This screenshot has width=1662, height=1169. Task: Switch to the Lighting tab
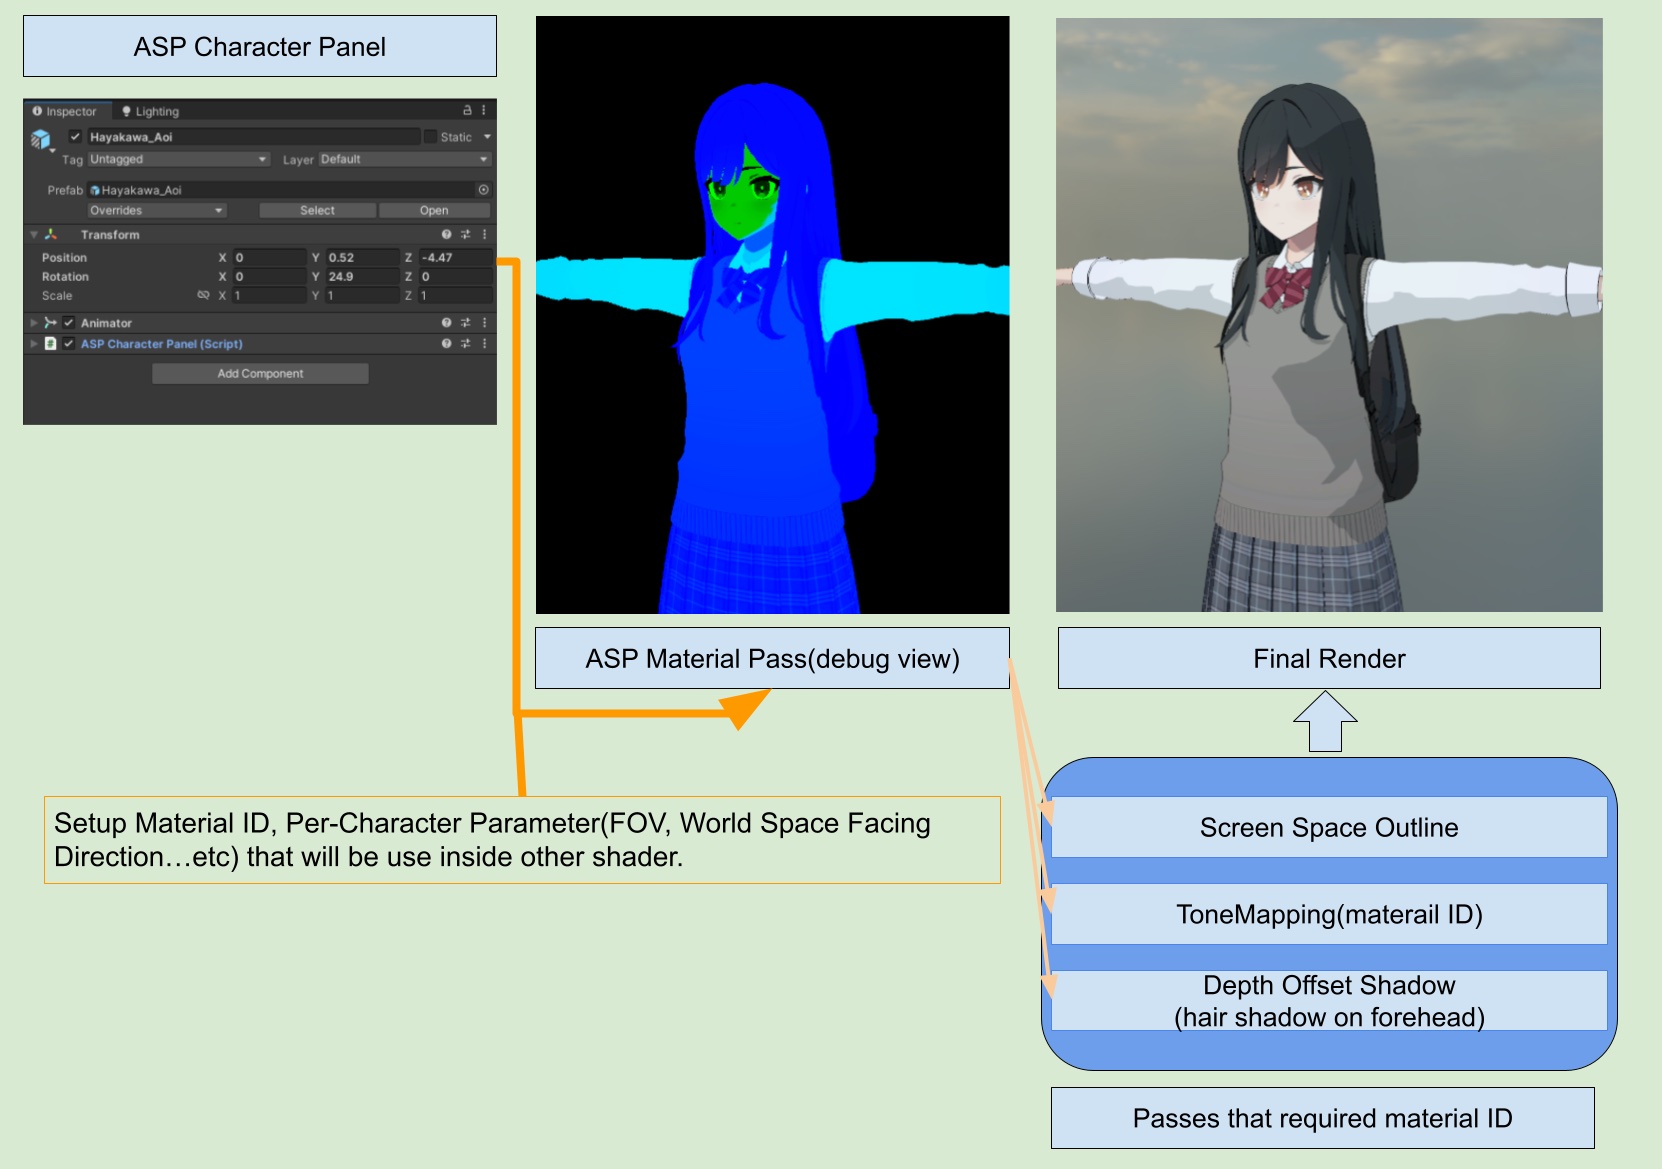[x=150, y=111]
